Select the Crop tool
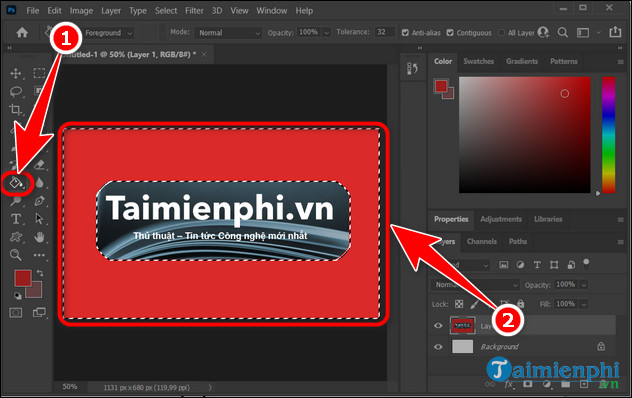Screen dimensions: 632x398 [16, 109]
